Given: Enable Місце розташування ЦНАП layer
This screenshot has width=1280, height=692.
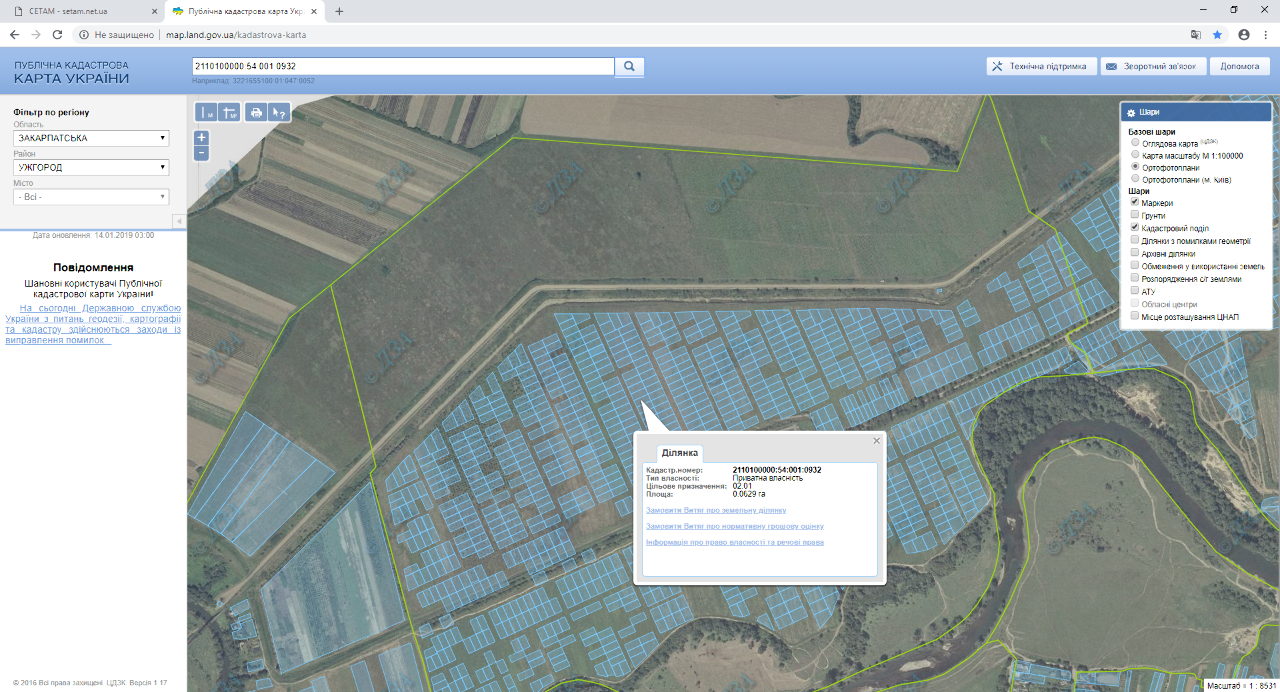Looking at the screenshot, I should (1134, 316).
